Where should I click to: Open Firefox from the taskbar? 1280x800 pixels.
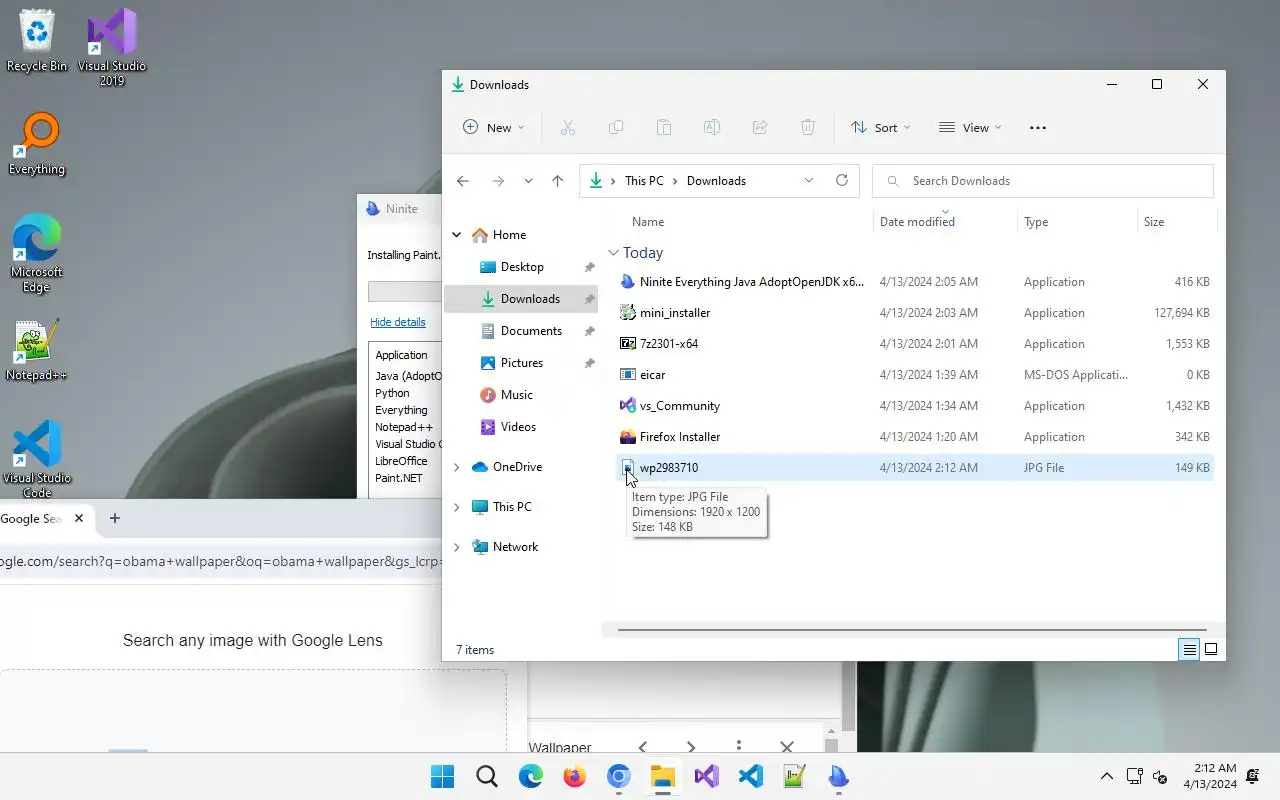click(574, 776)
